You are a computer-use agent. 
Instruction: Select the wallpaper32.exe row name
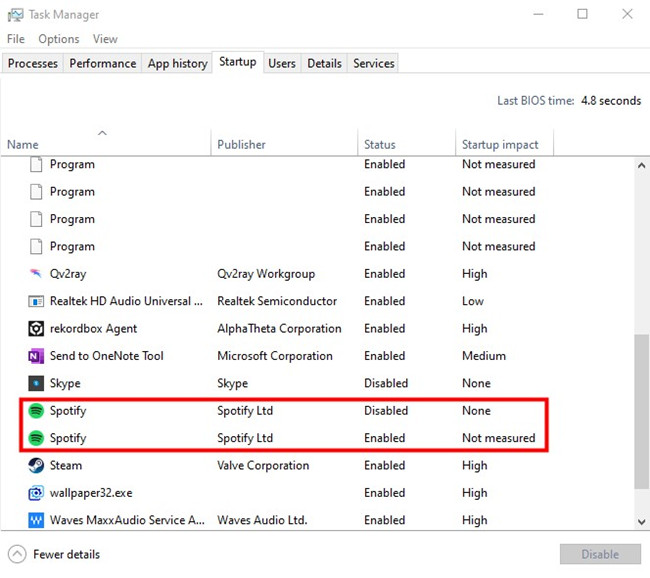91,493
